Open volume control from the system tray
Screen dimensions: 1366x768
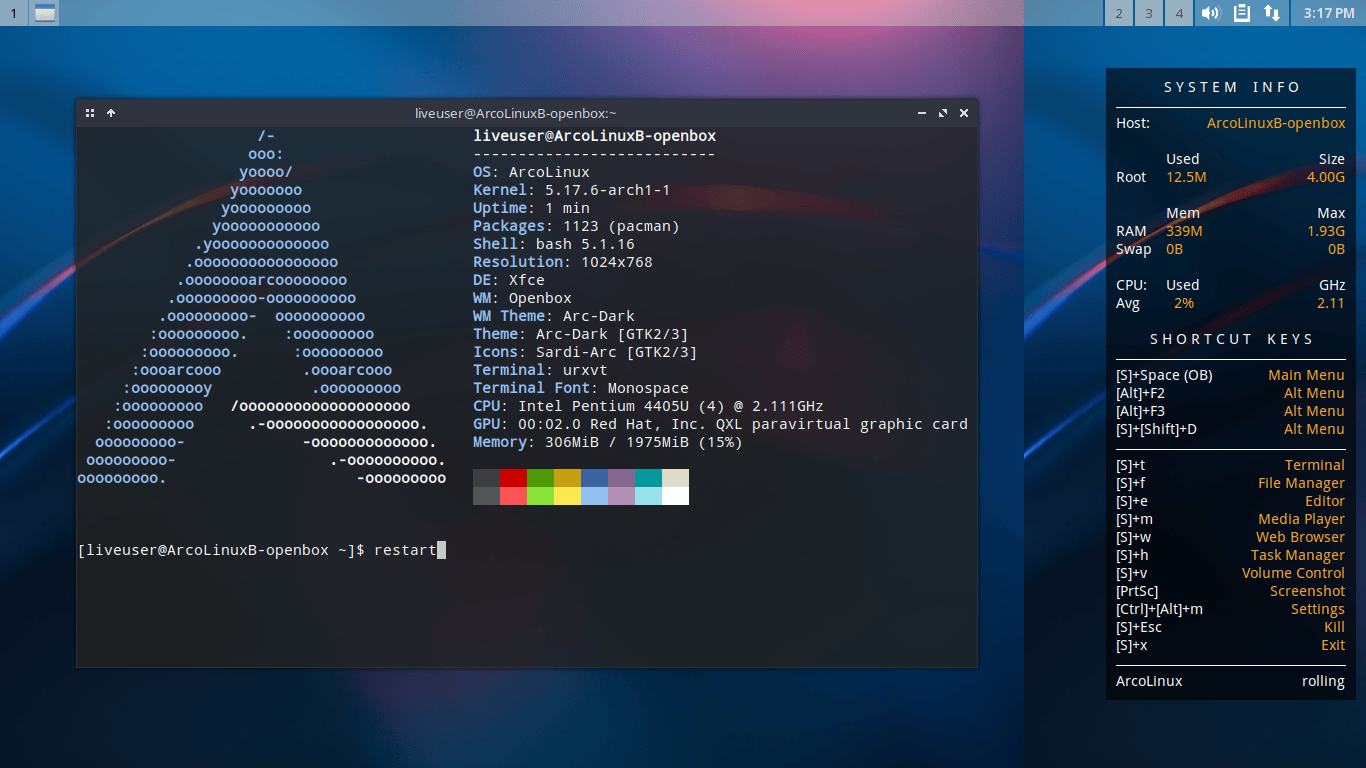pyautogui.click(x=1210, y=13)
